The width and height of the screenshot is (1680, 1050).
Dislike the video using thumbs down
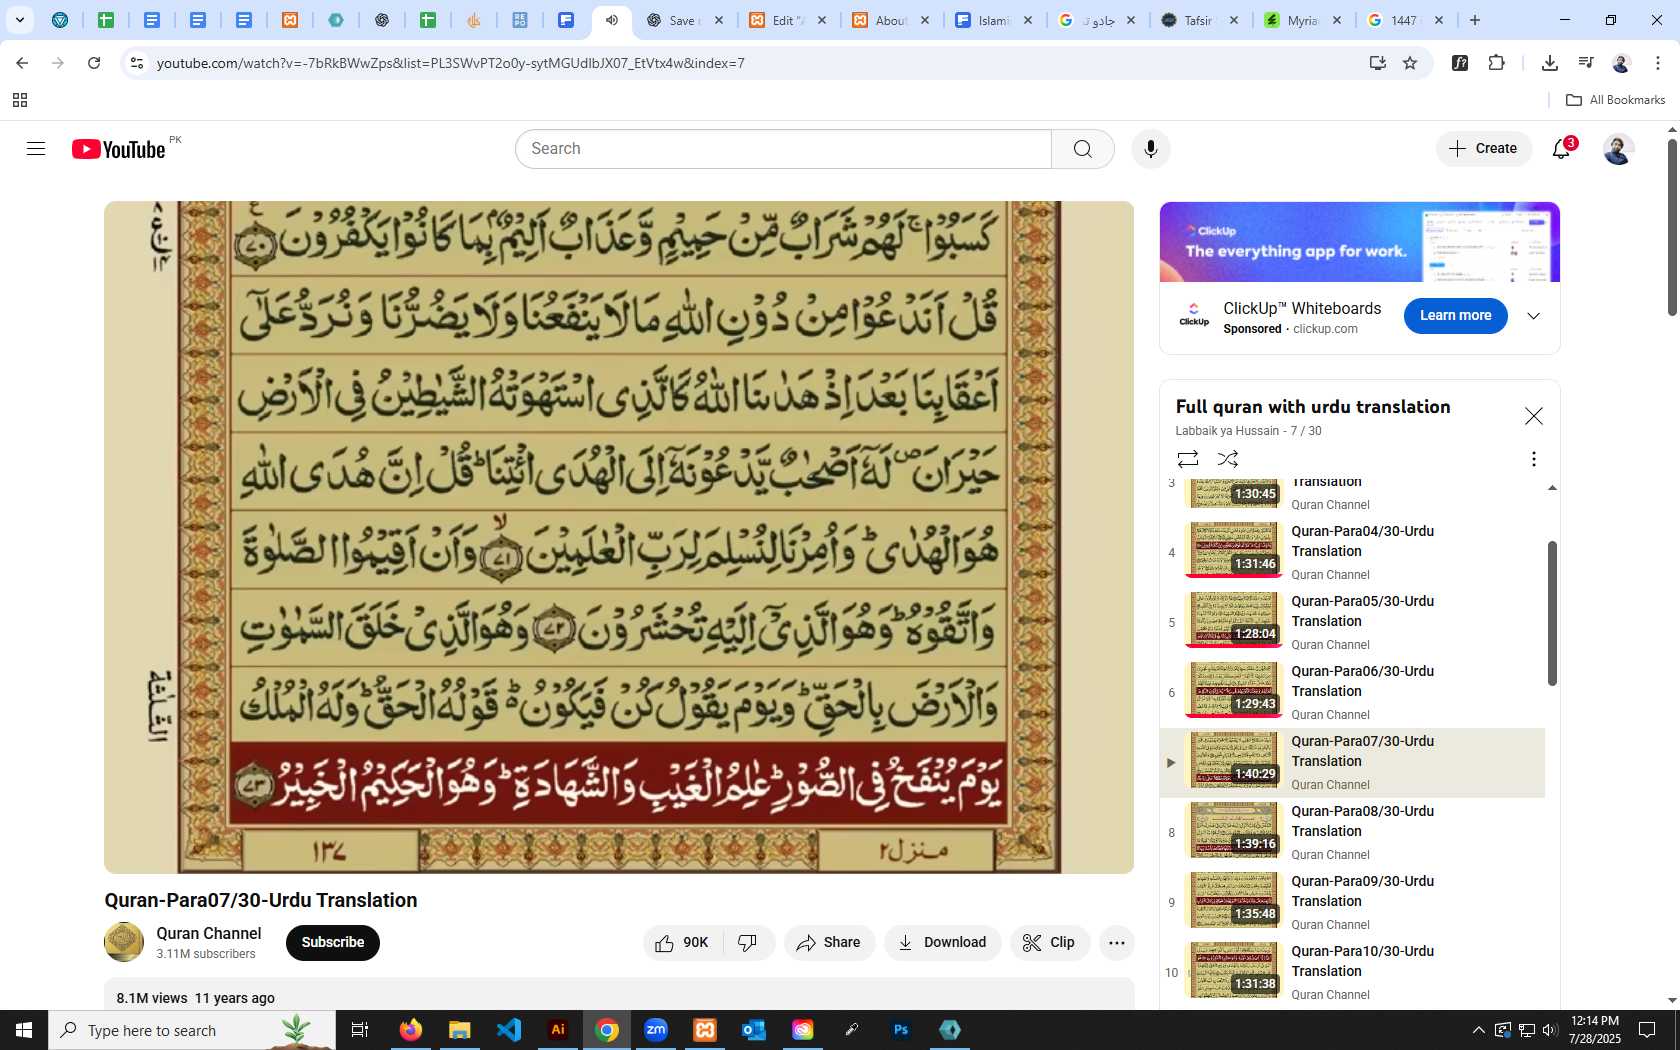tap(748, 943)
